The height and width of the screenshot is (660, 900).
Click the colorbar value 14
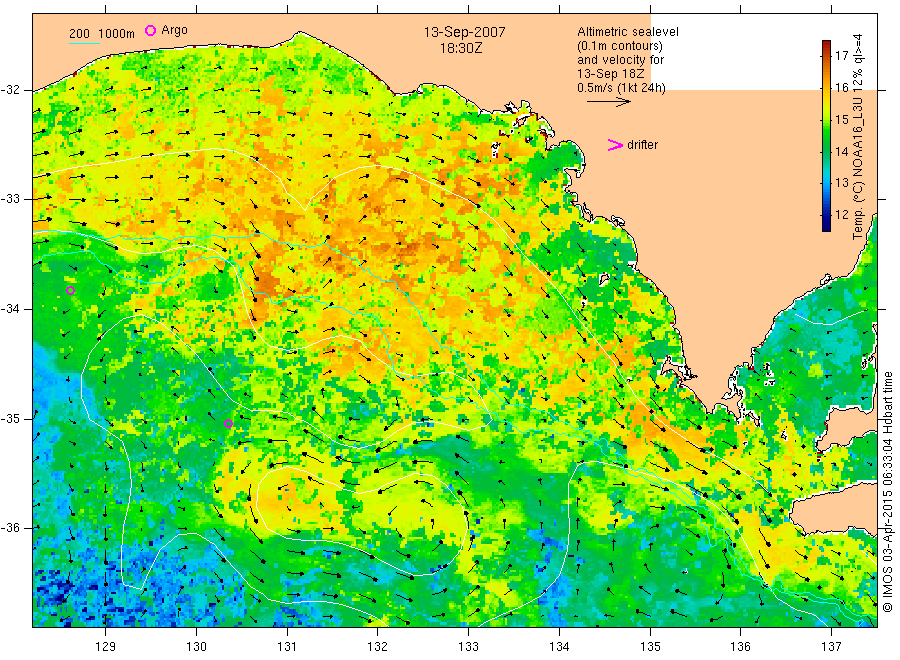point(841,152)
